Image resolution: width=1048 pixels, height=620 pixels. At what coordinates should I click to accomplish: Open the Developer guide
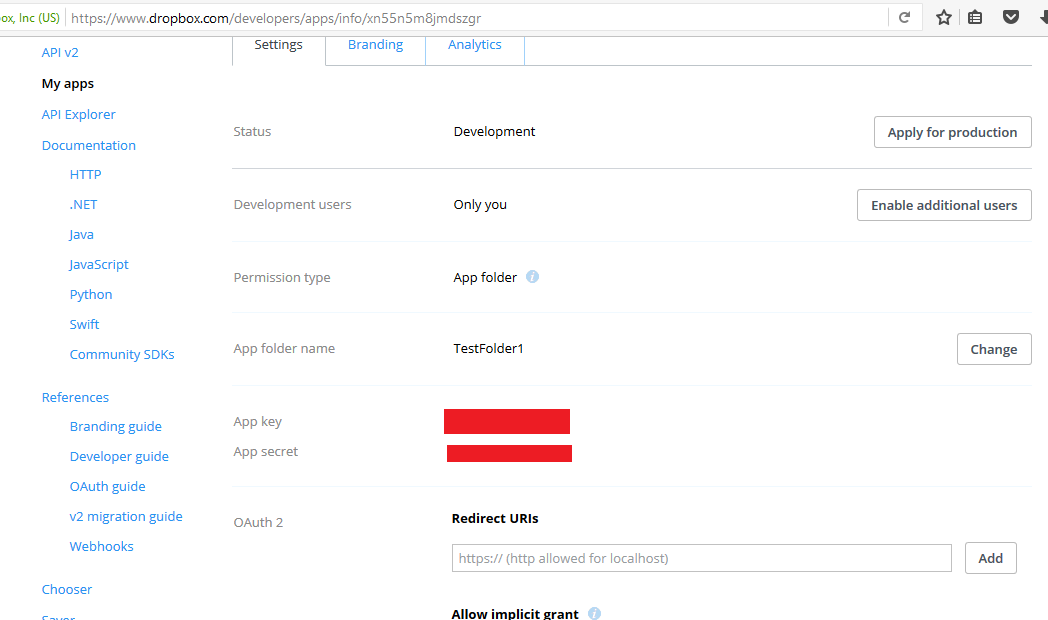pyautogui.click(x=119, y=456)
